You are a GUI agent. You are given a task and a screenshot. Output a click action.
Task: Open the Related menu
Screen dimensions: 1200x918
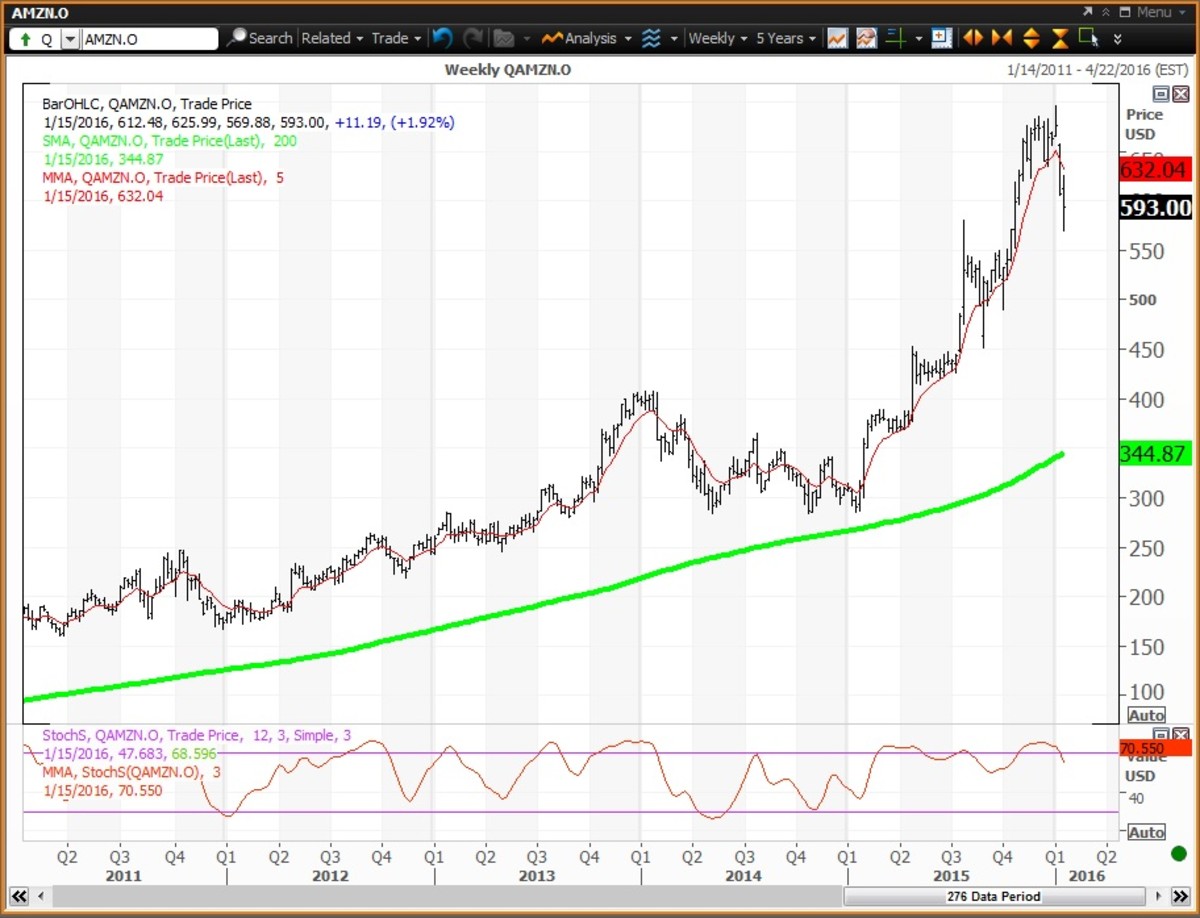pyautogui.click(x=329, y=38)
